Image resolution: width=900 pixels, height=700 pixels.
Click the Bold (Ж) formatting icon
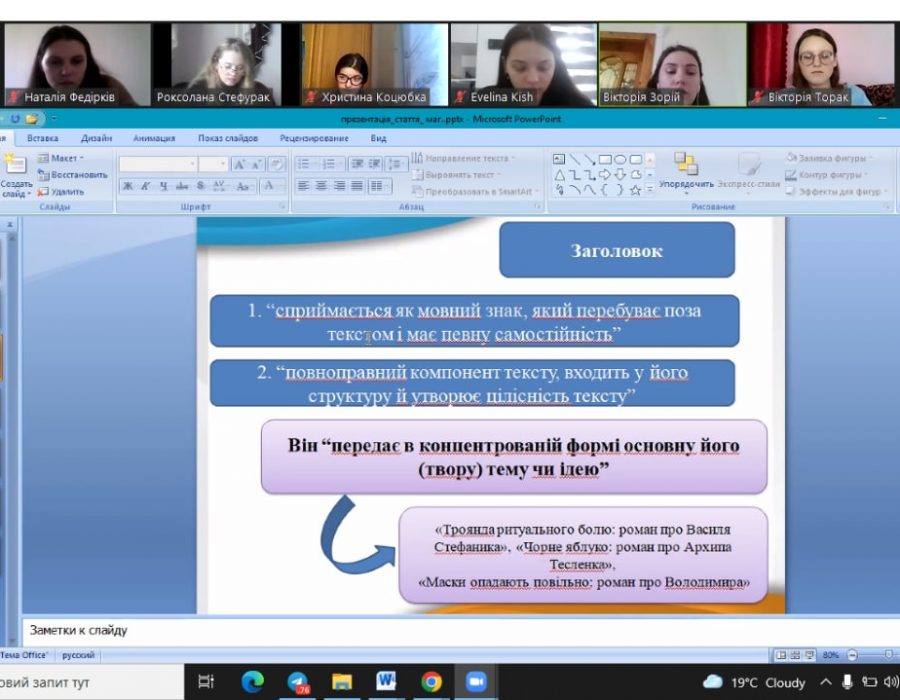(127, 186)
